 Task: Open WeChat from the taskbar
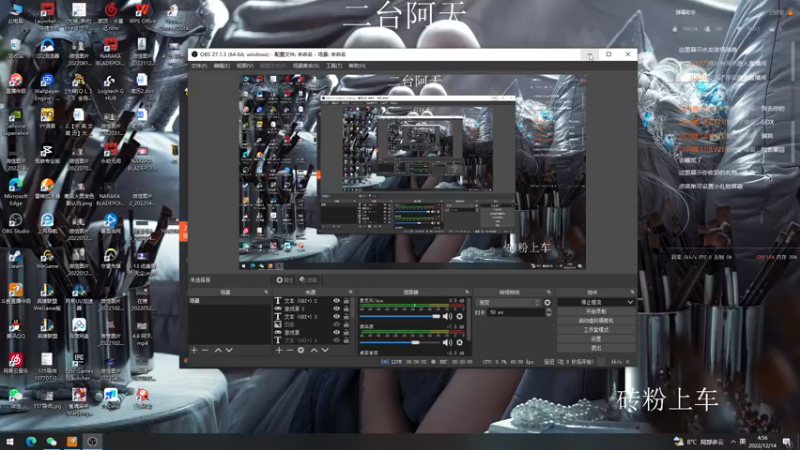pyautogui.click(x=52, y=441)
